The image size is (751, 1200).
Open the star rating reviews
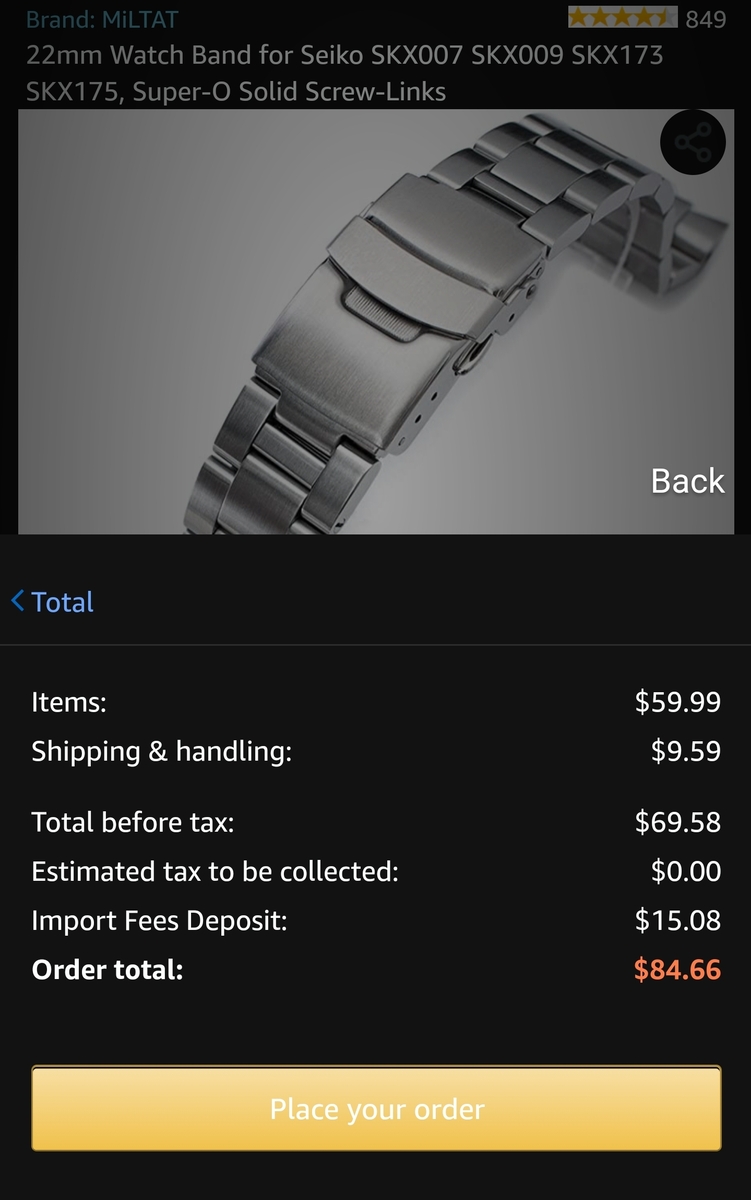point(621,18)
